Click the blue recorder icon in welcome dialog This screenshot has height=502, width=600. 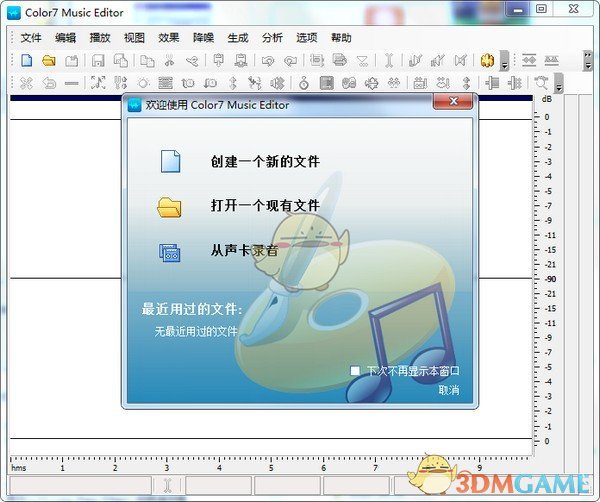click(x=170, y=253)
